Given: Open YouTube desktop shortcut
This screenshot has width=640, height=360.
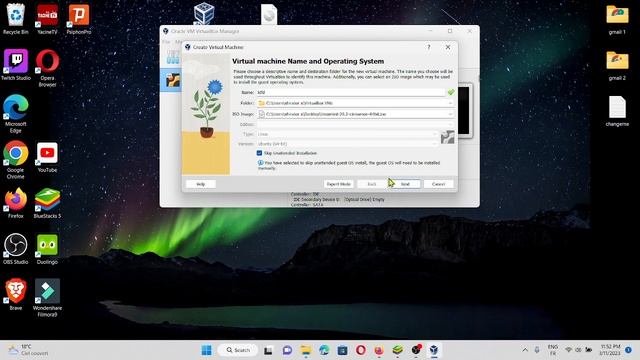Looking at the screenshot, I should pyautogui.click(x=47, y=157).
